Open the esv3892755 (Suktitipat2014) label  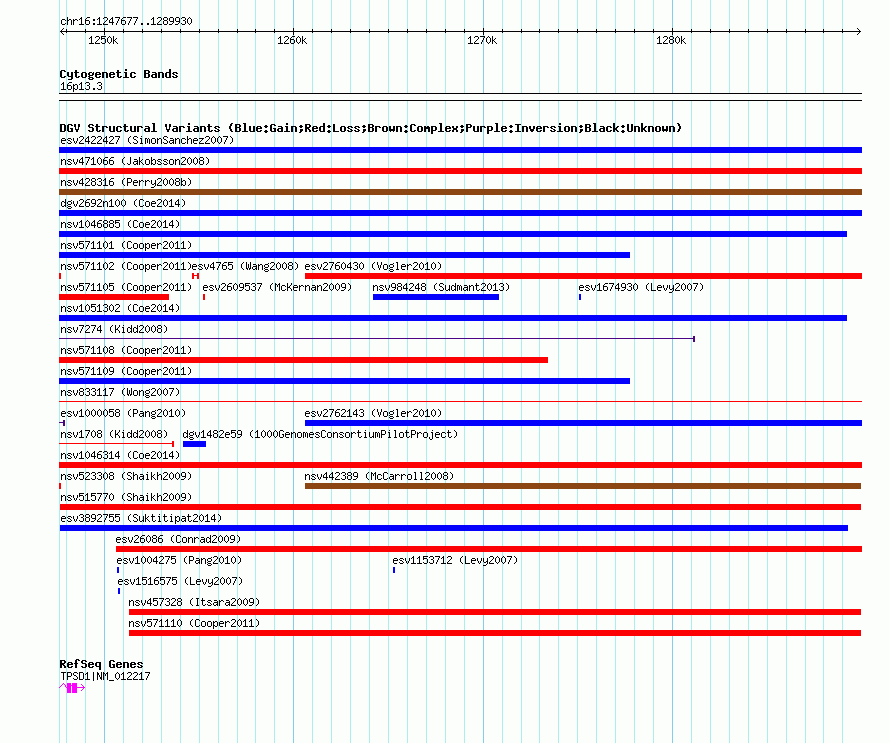tap(141, 518)
